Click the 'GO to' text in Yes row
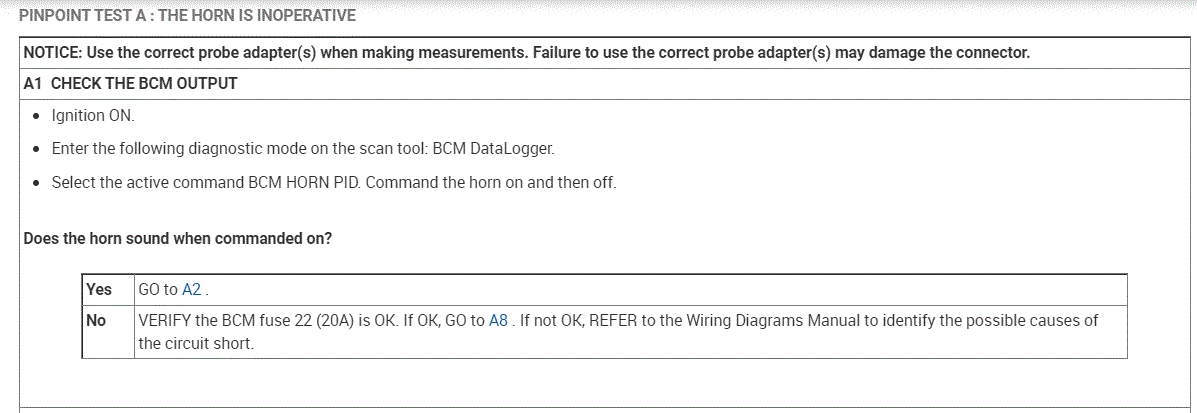Screen dimensions: 1197x413 click(157, 290)
